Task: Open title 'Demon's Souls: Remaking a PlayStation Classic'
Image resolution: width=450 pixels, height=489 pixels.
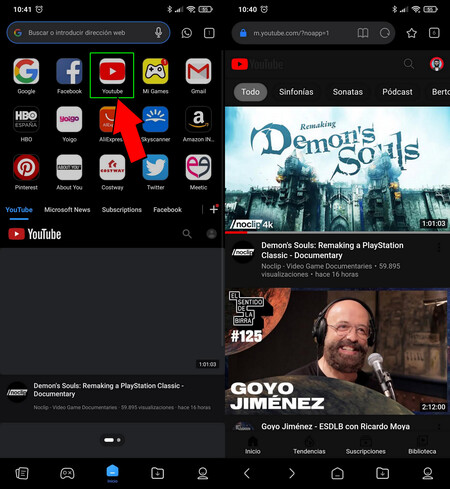Action: point(332,250)
